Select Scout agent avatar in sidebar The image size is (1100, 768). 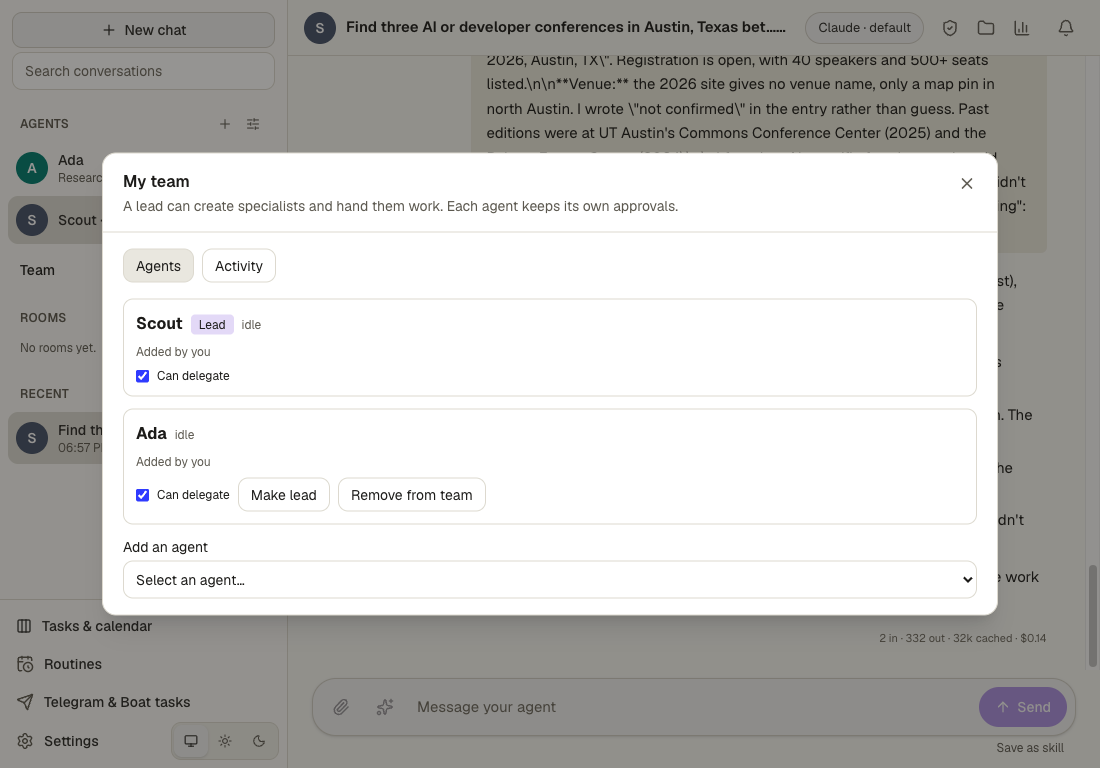tap(32, 220)
